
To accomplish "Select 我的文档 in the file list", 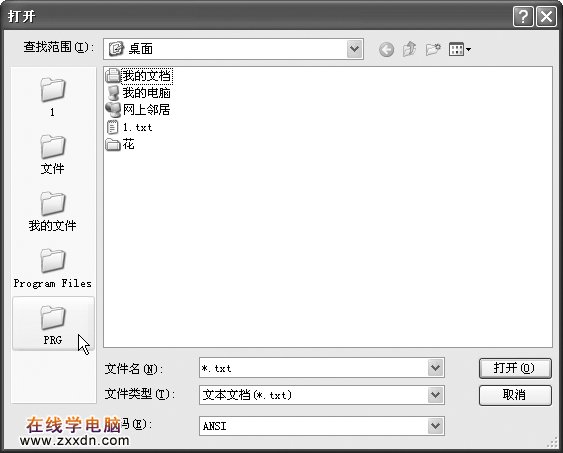I will 139,76.
